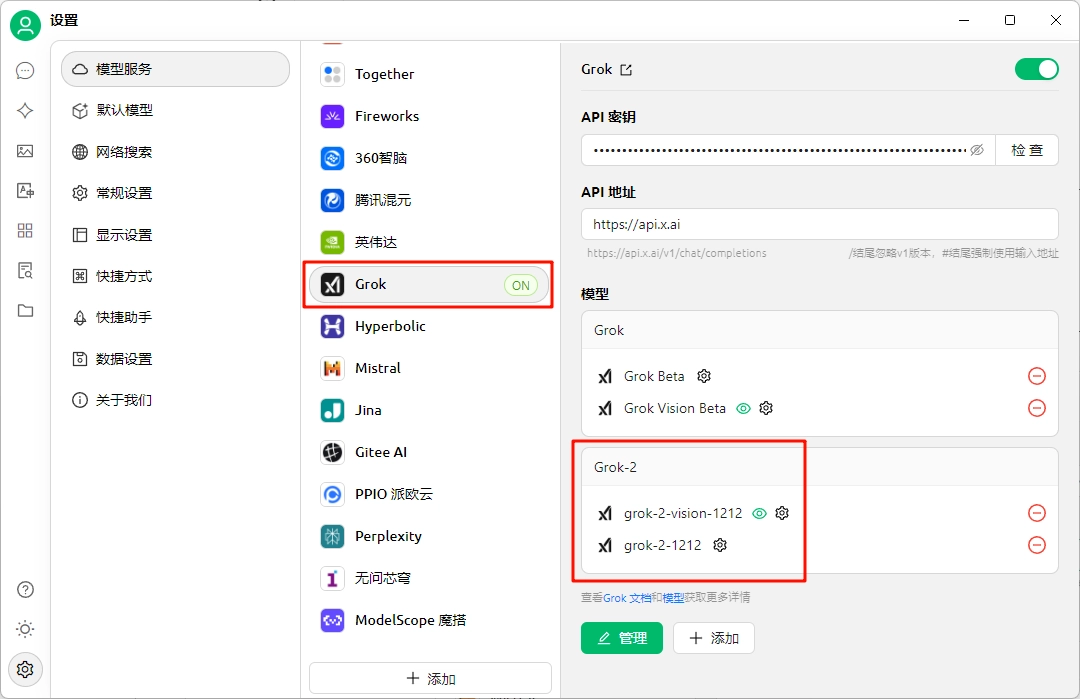Open the agents sparkle sidebar icon

tap(25, 111)
